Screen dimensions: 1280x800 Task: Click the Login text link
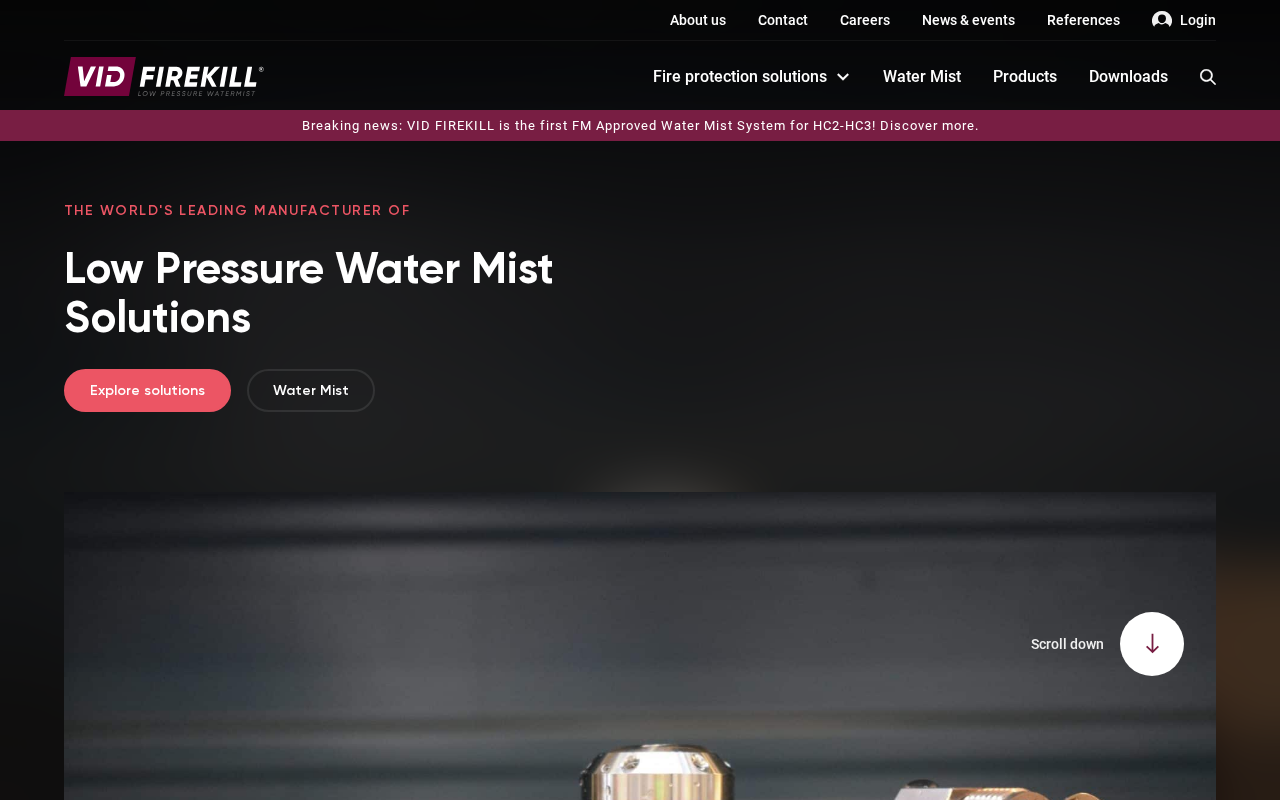click(1198, 20)
